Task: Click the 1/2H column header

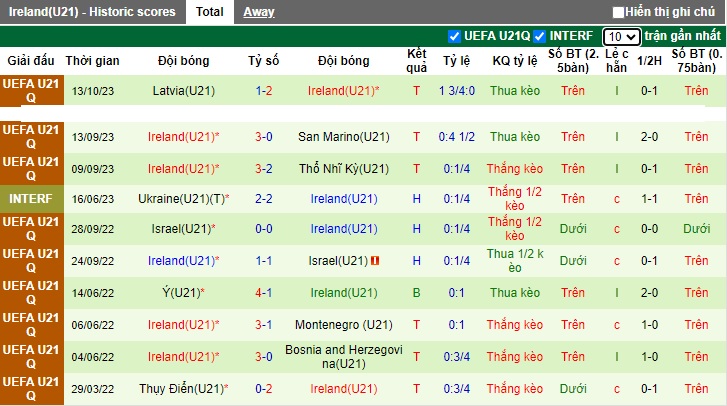Action: pyautogui.click(x=649, y=61)
